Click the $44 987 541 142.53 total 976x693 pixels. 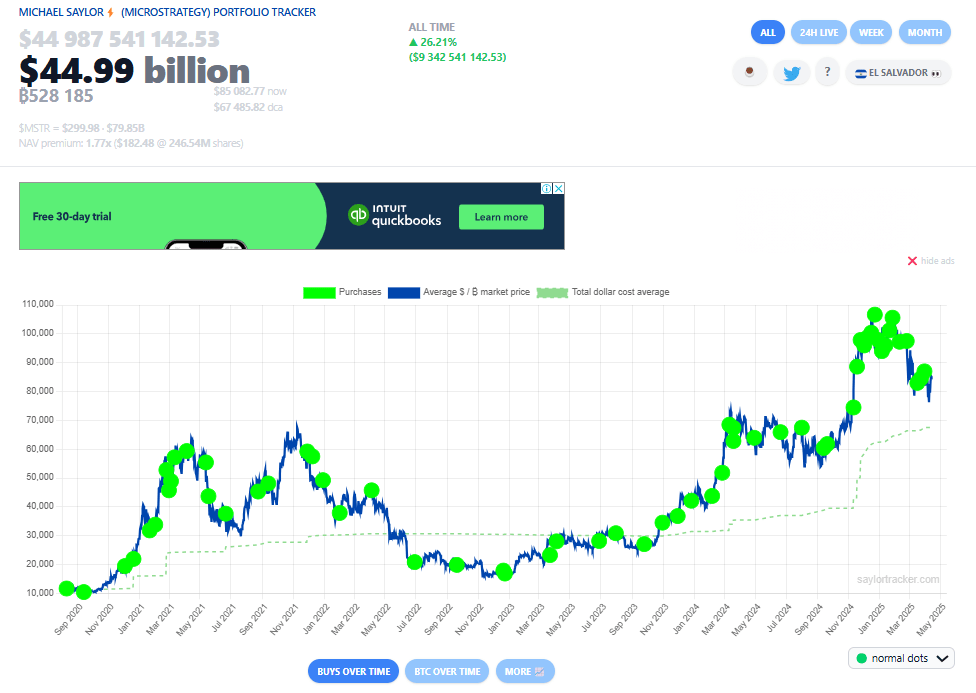[x=119, y=39]
